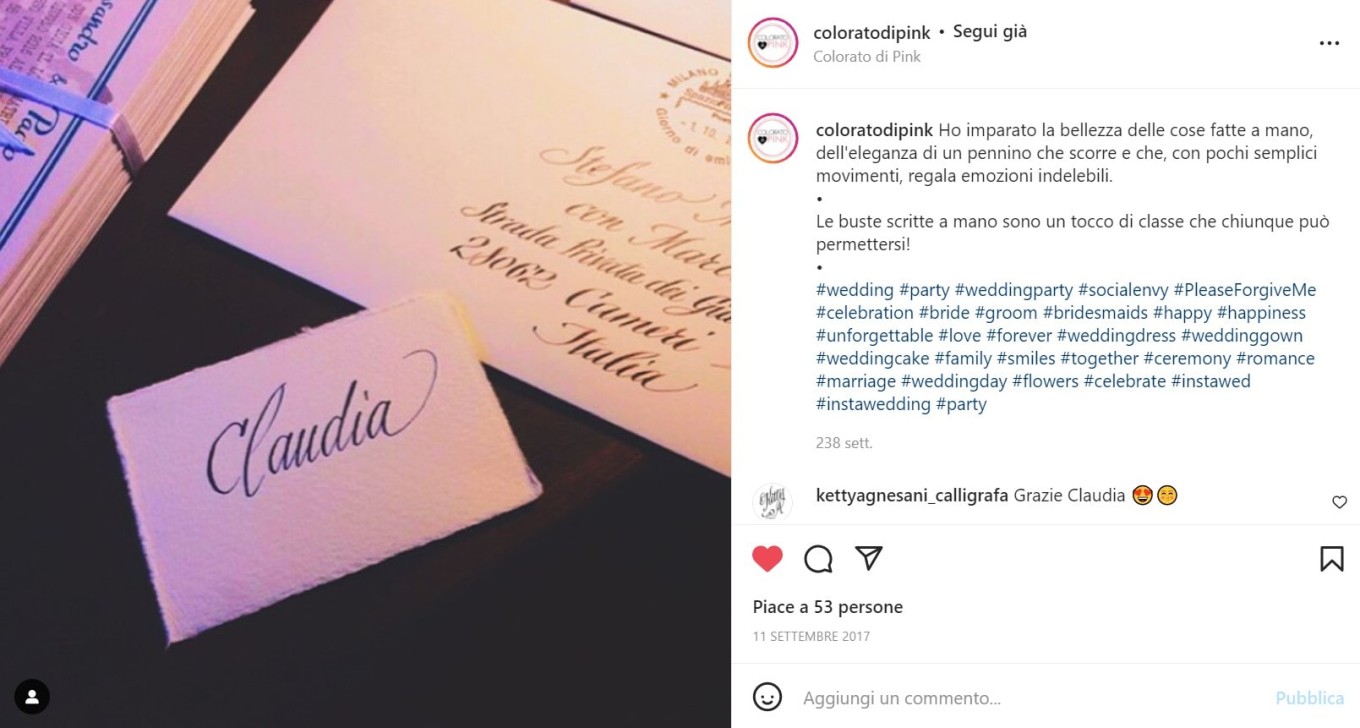Open caption author profile picture
The width and height of the screenshot is (1360, 728).
(x=772, y=139)
